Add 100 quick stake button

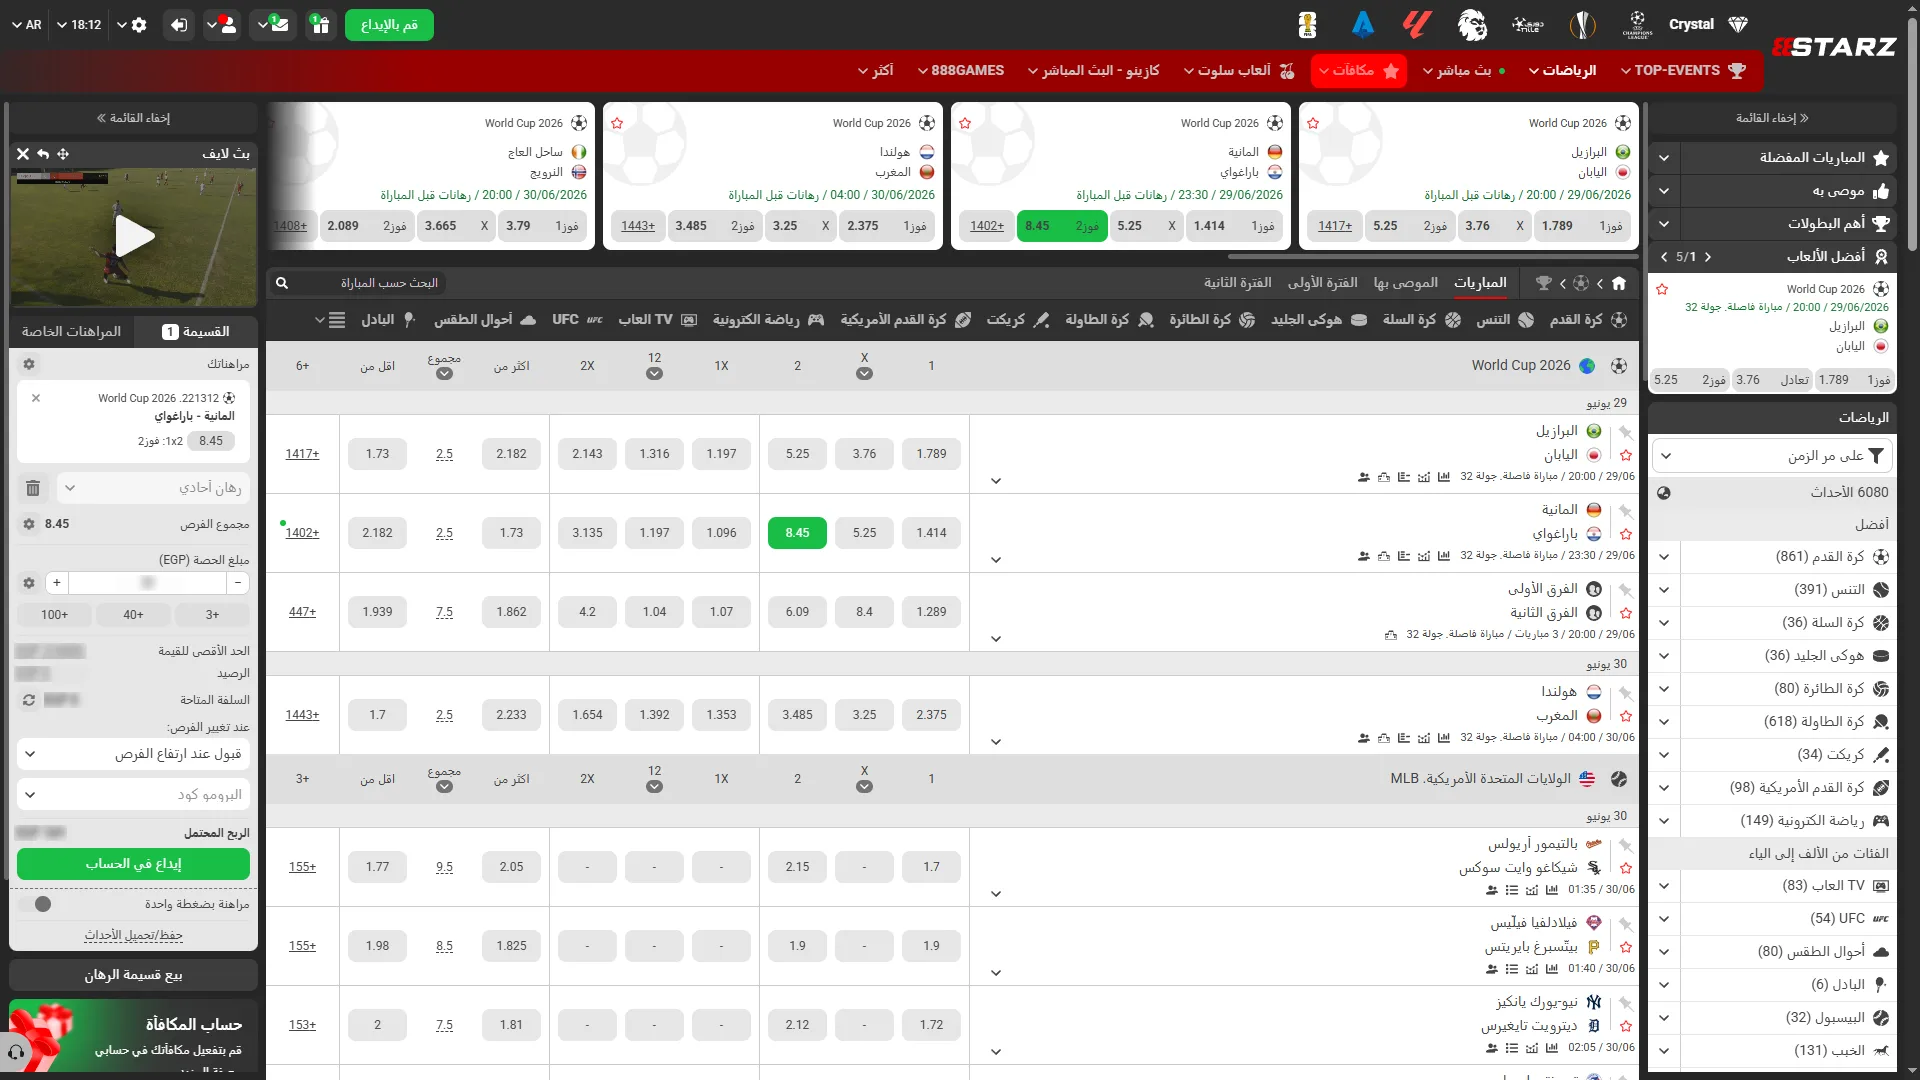[x=55, y=615]
